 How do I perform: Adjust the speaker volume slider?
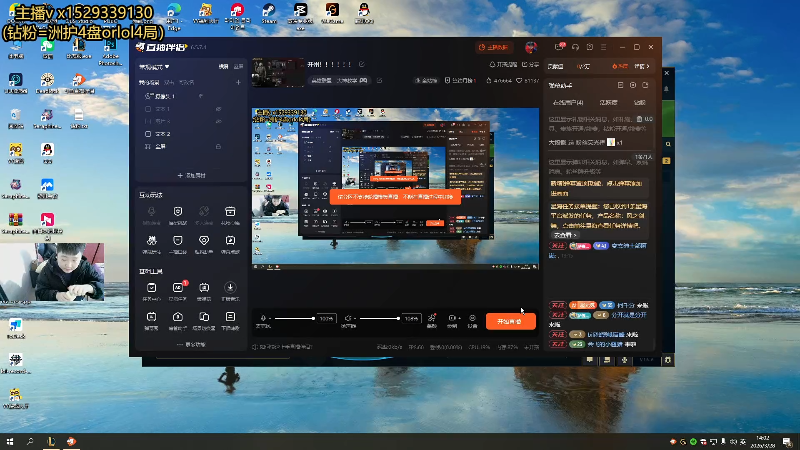[x=379, y=318]
